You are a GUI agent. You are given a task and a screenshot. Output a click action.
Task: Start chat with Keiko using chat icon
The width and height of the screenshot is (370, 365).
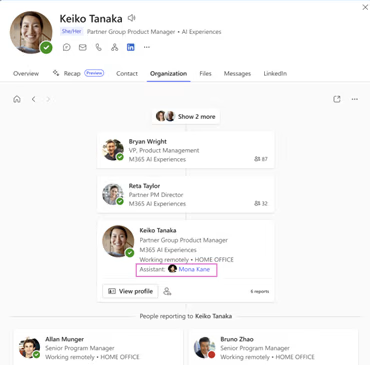67,47
